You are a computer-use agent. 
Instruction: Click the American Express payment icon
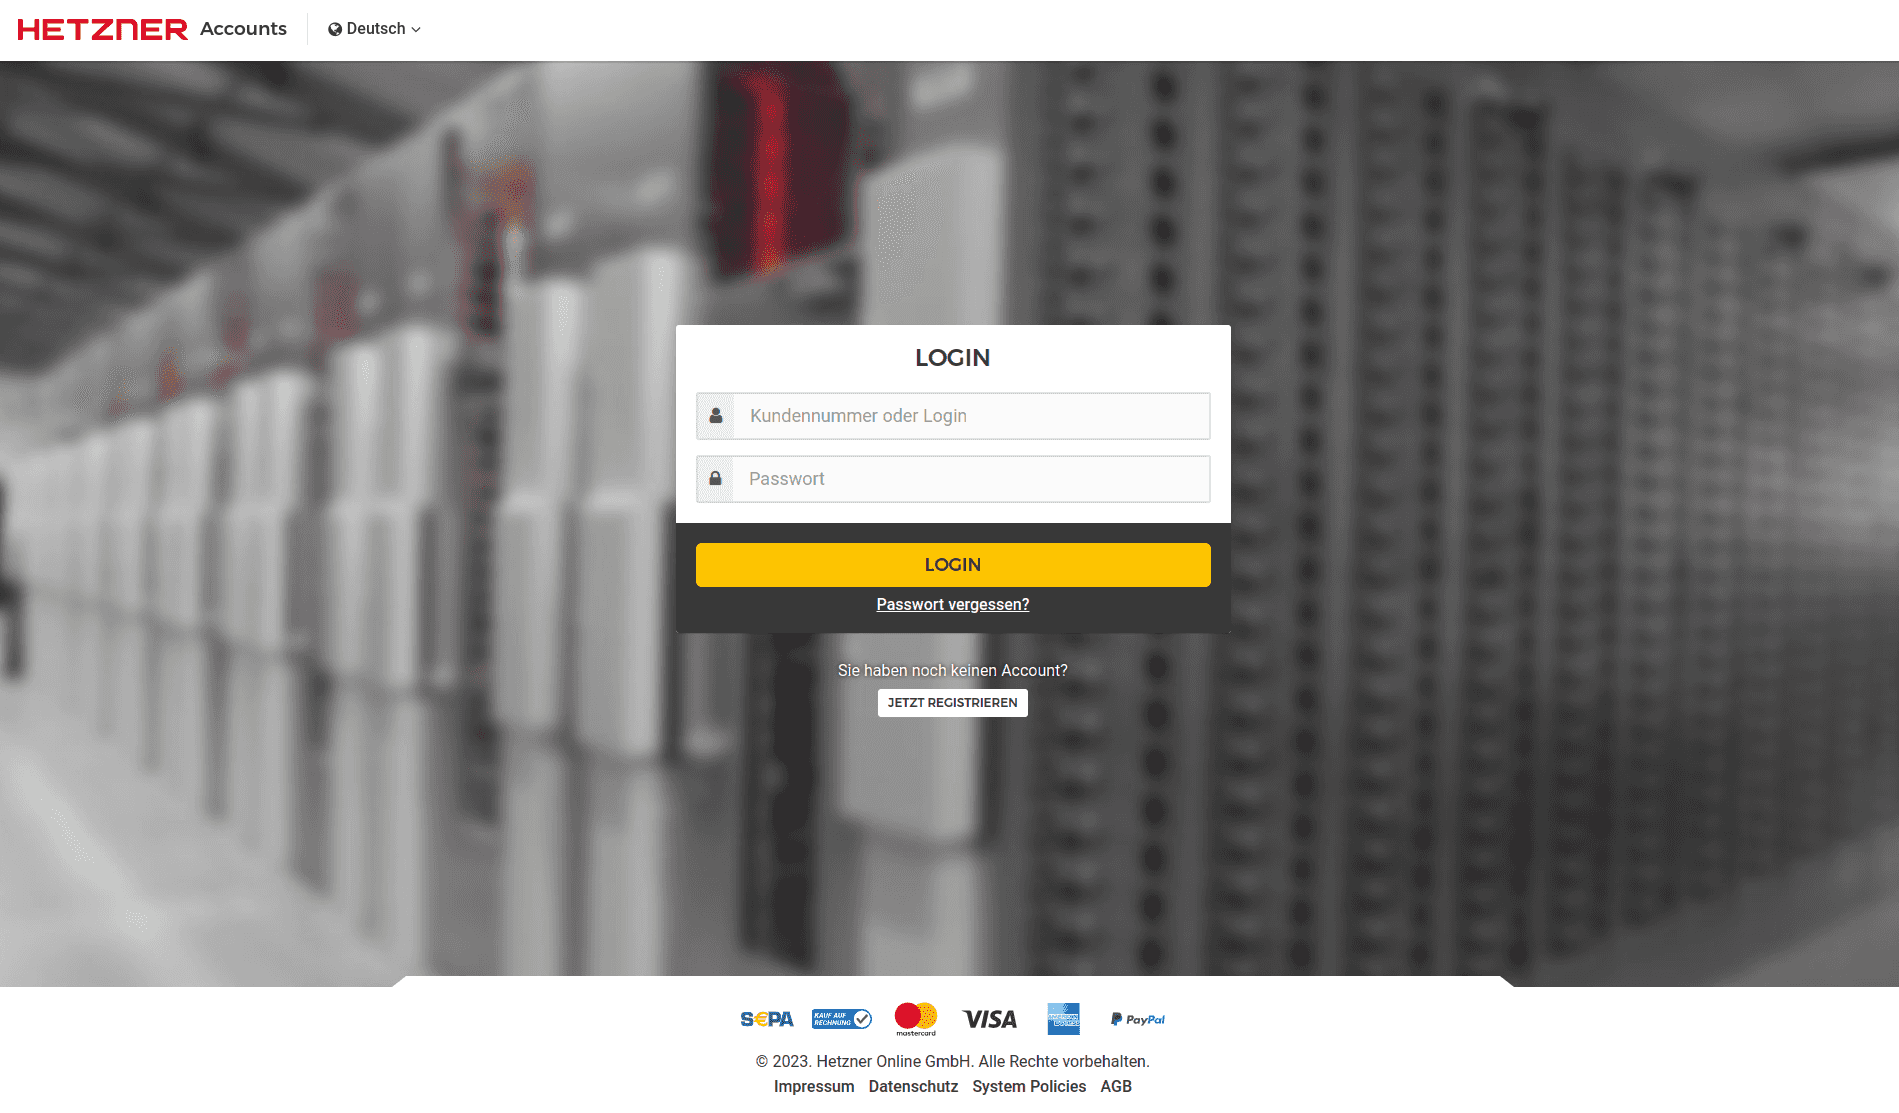pos(1064,1019)
